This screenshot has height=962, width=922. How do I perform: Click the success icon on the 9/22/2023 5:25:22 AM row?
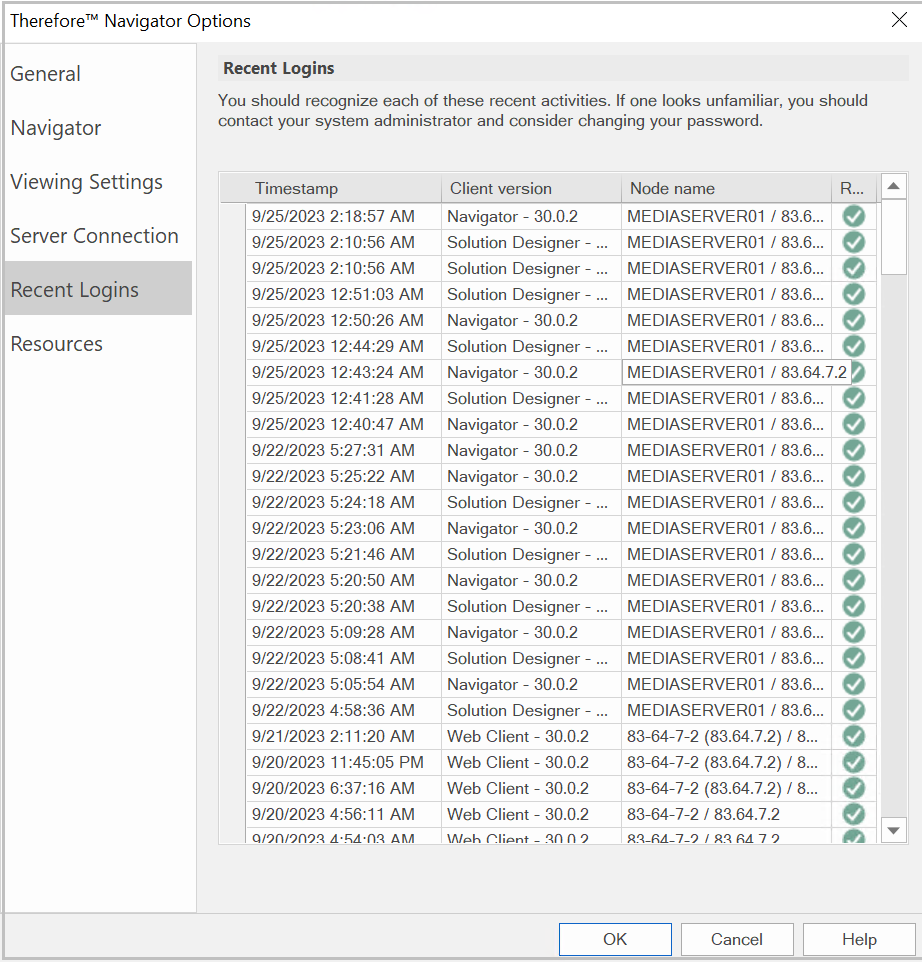click(x=854, y=476)
